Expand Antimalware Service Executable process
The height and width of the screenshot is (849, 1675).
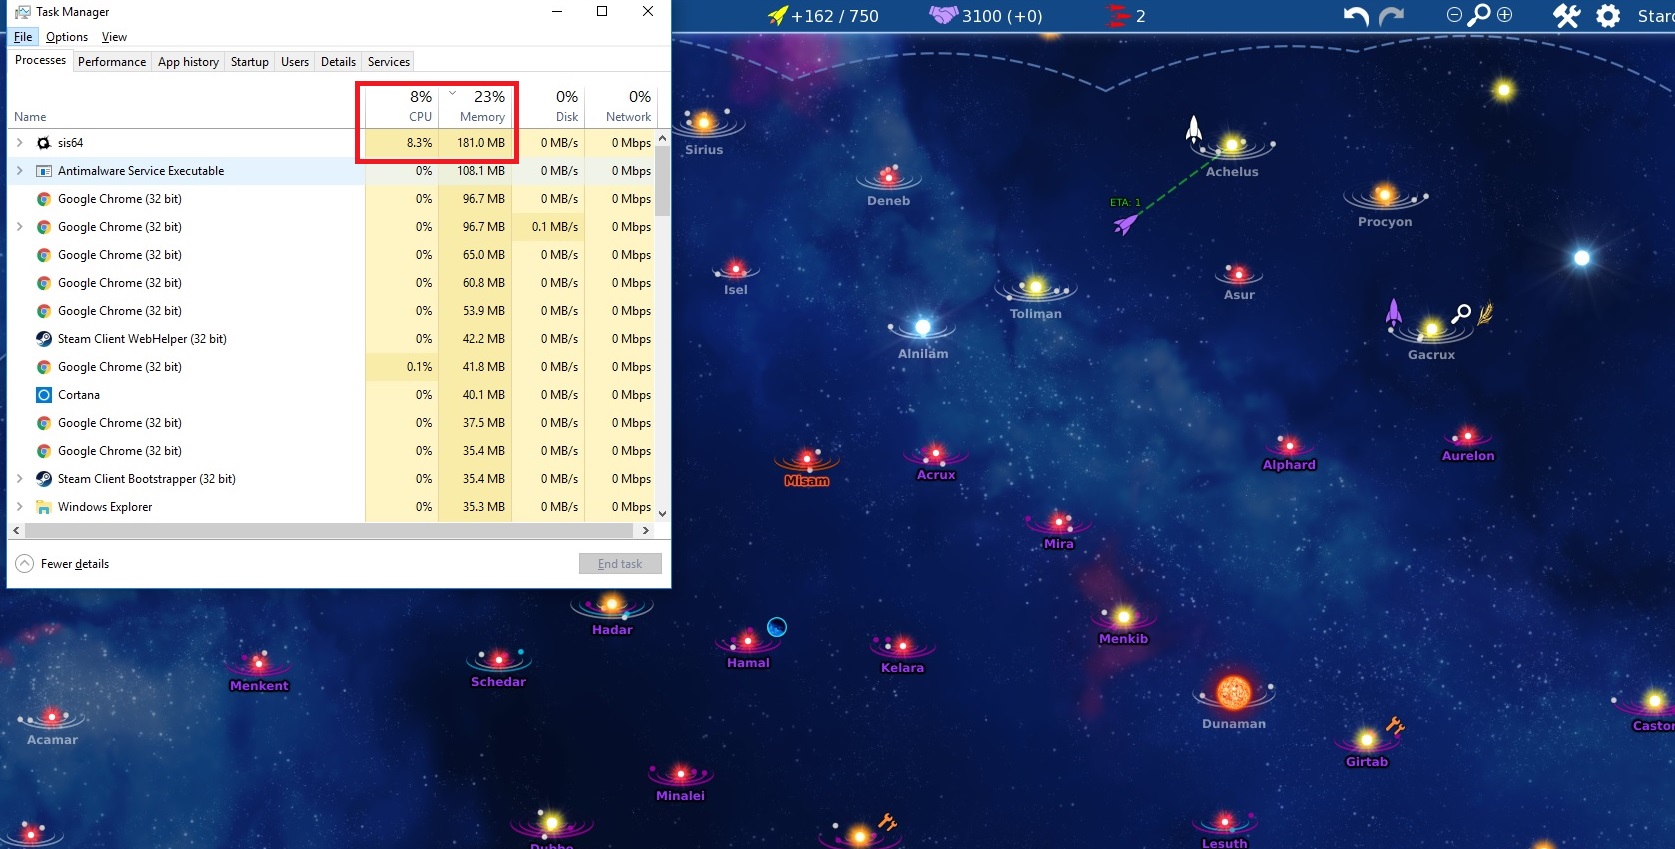coord(19,171)
